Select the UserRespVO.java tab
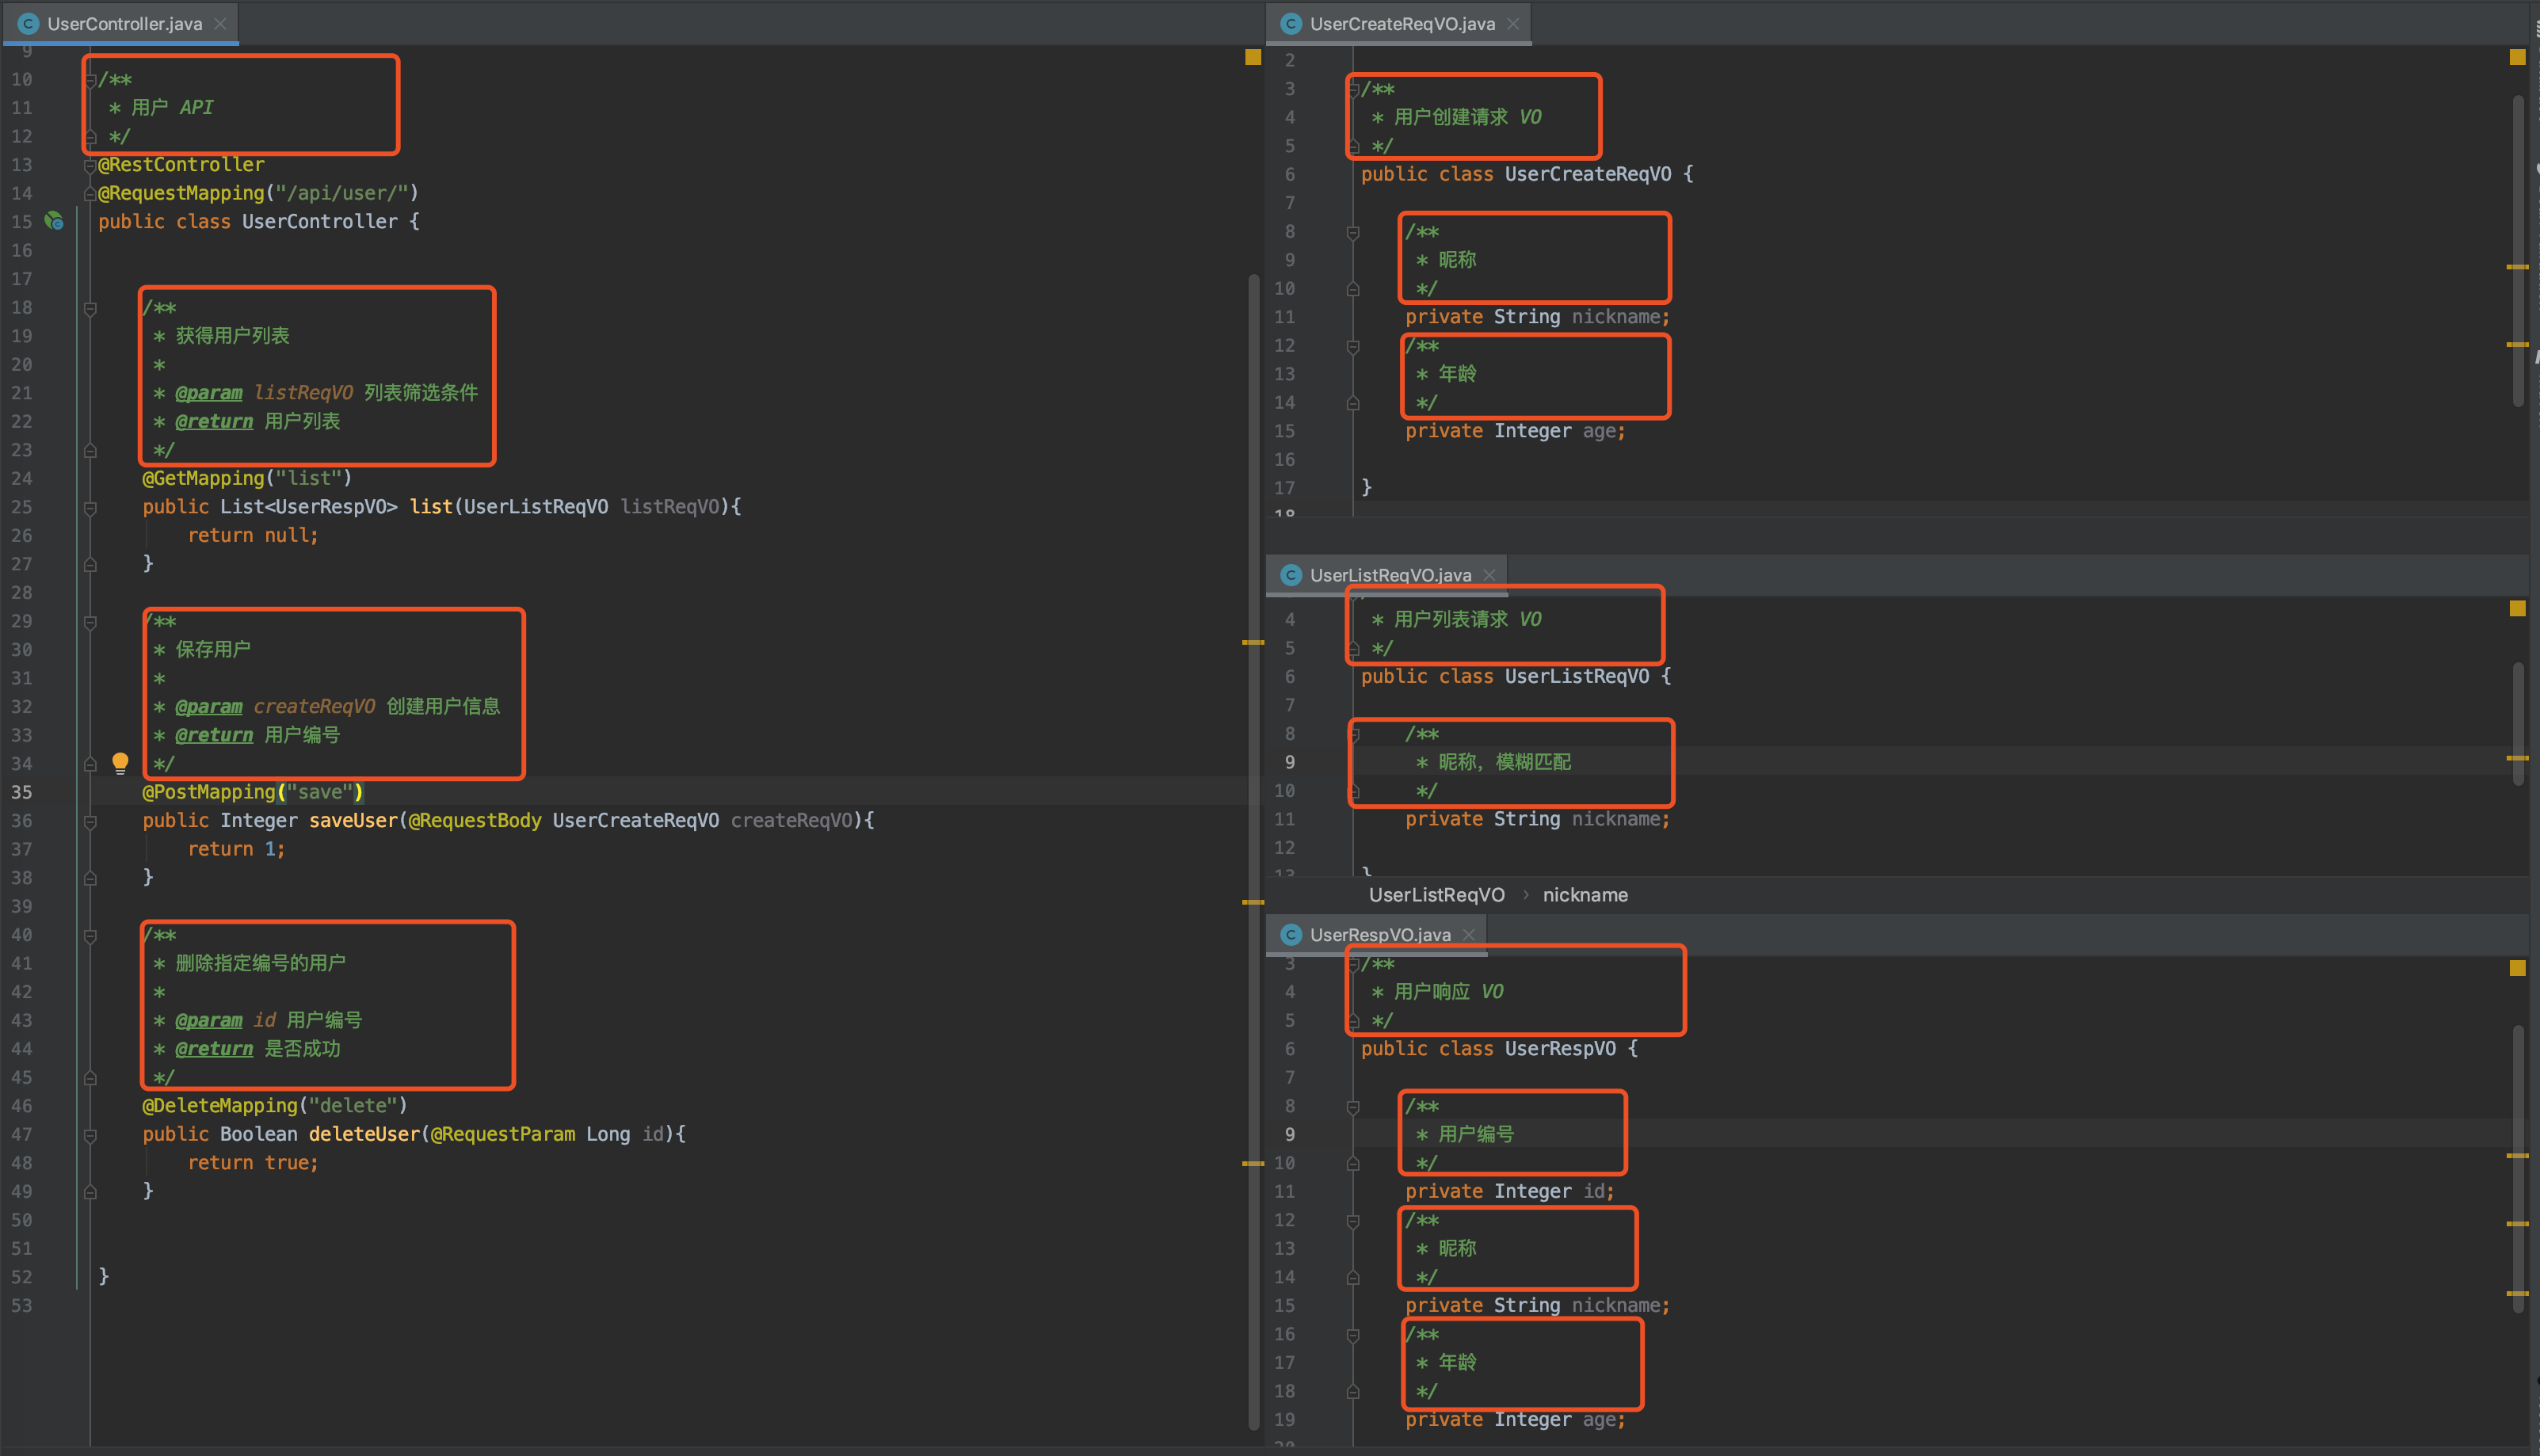2540x1456 pixels. pyautogui.click(x=1379, y=934)
